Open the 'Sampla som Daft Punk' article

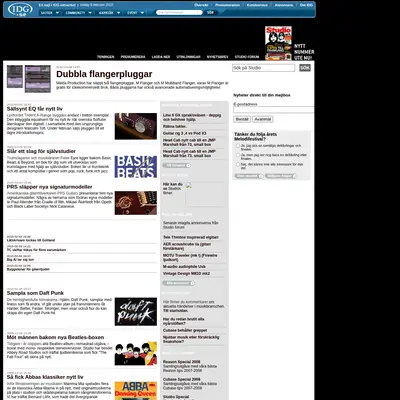[x=35, y=293]
